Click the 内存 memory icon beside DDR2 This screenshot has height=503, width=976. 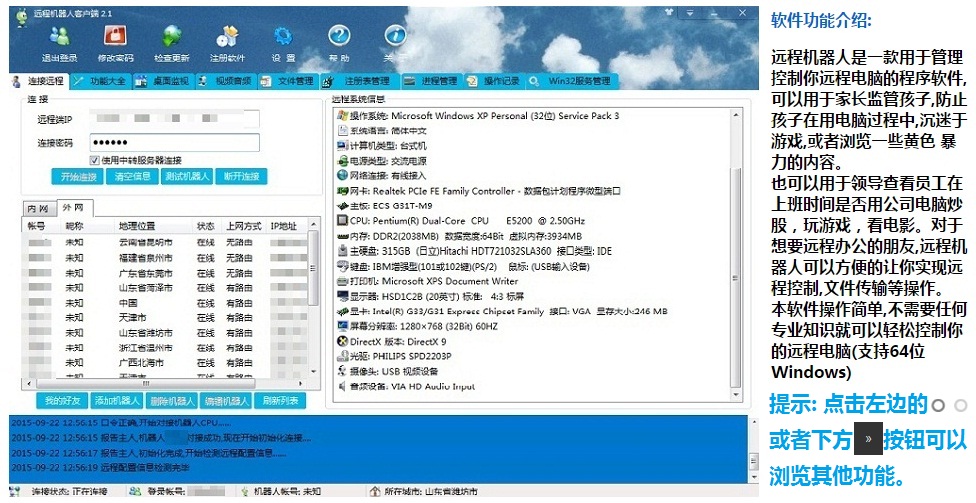(342, 236)
